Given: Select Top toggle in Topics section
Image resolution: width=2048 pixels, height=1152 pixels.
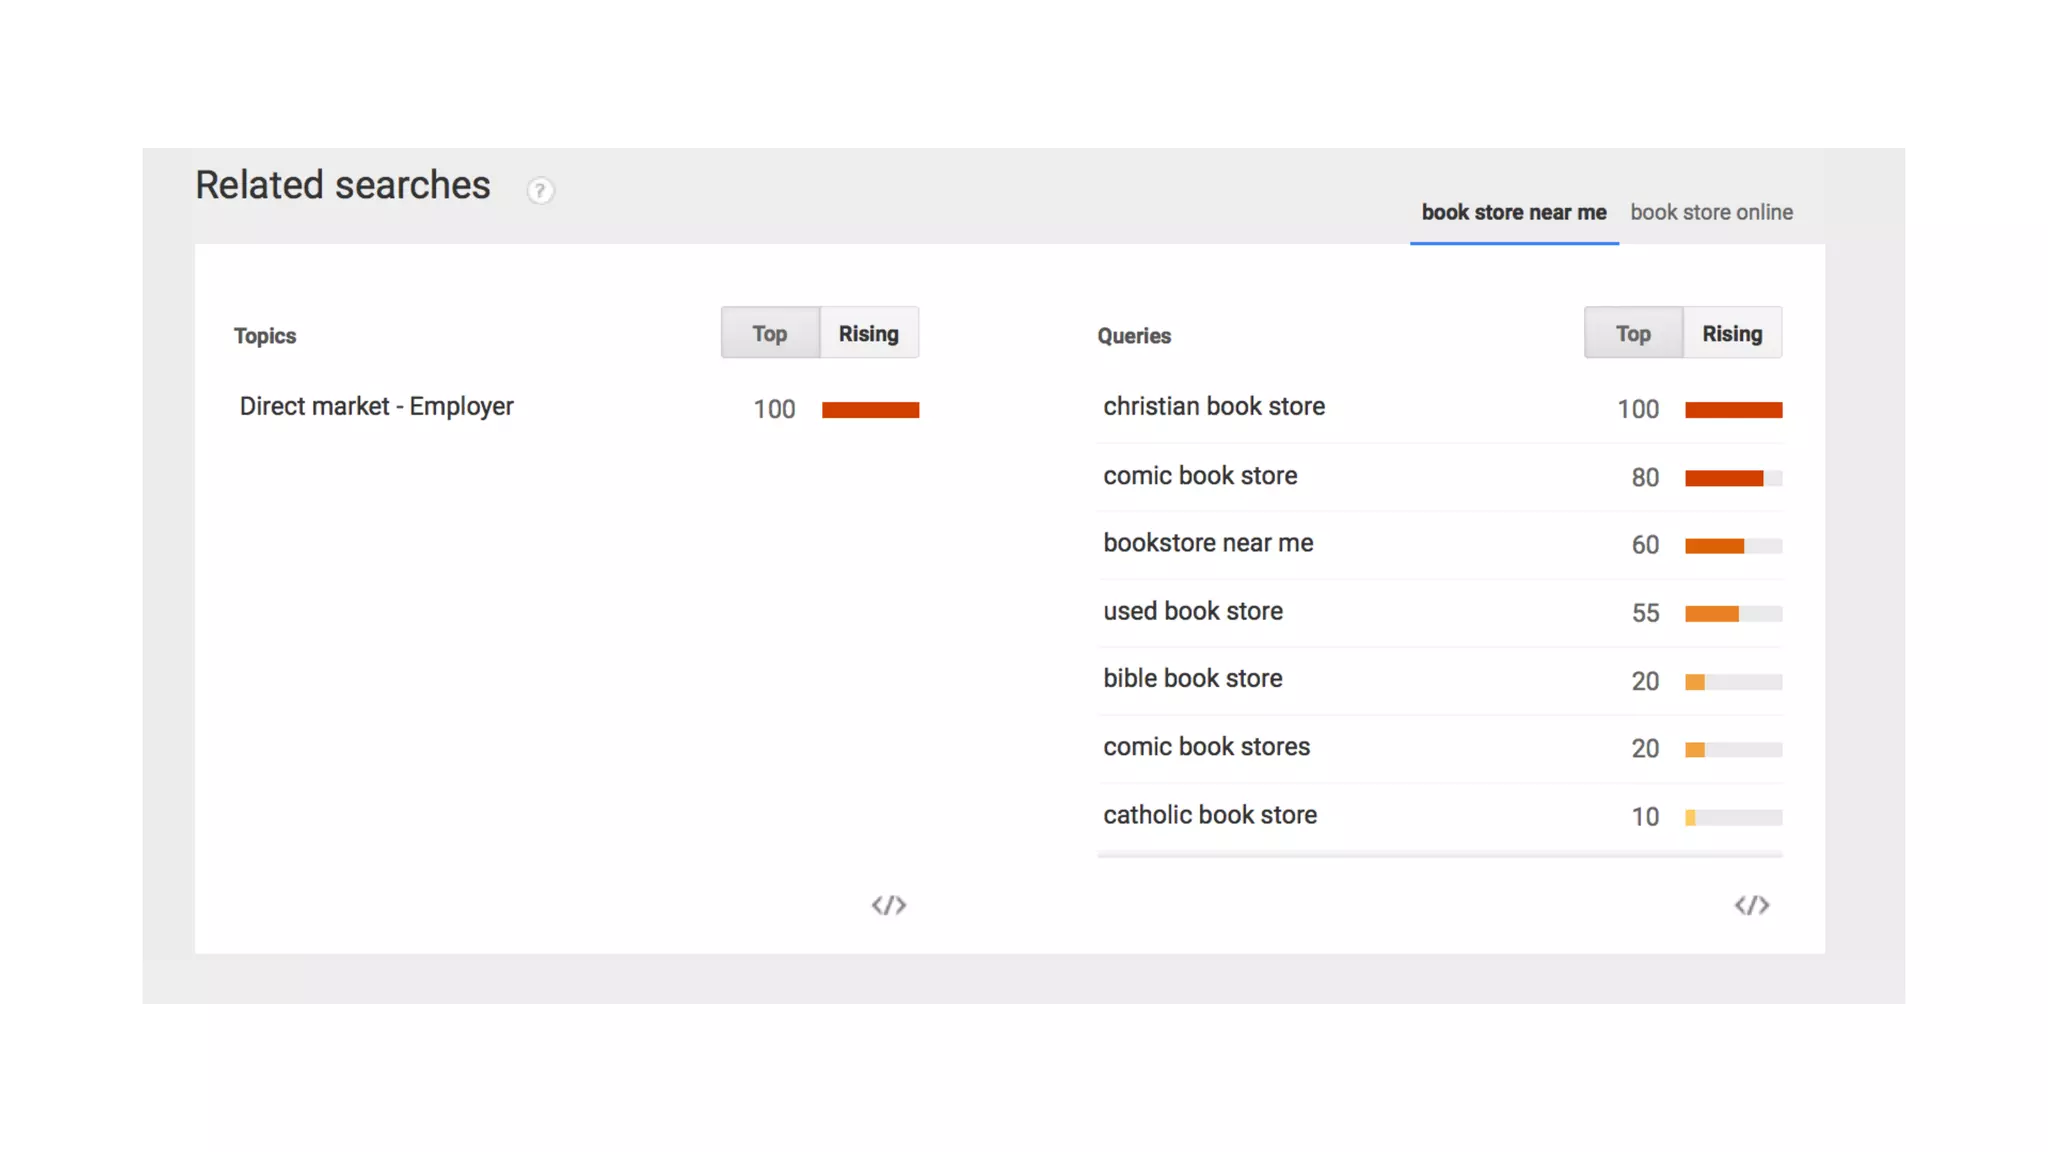Looking at the screenshot, I should pyautogui.click(x=770, y=333).
